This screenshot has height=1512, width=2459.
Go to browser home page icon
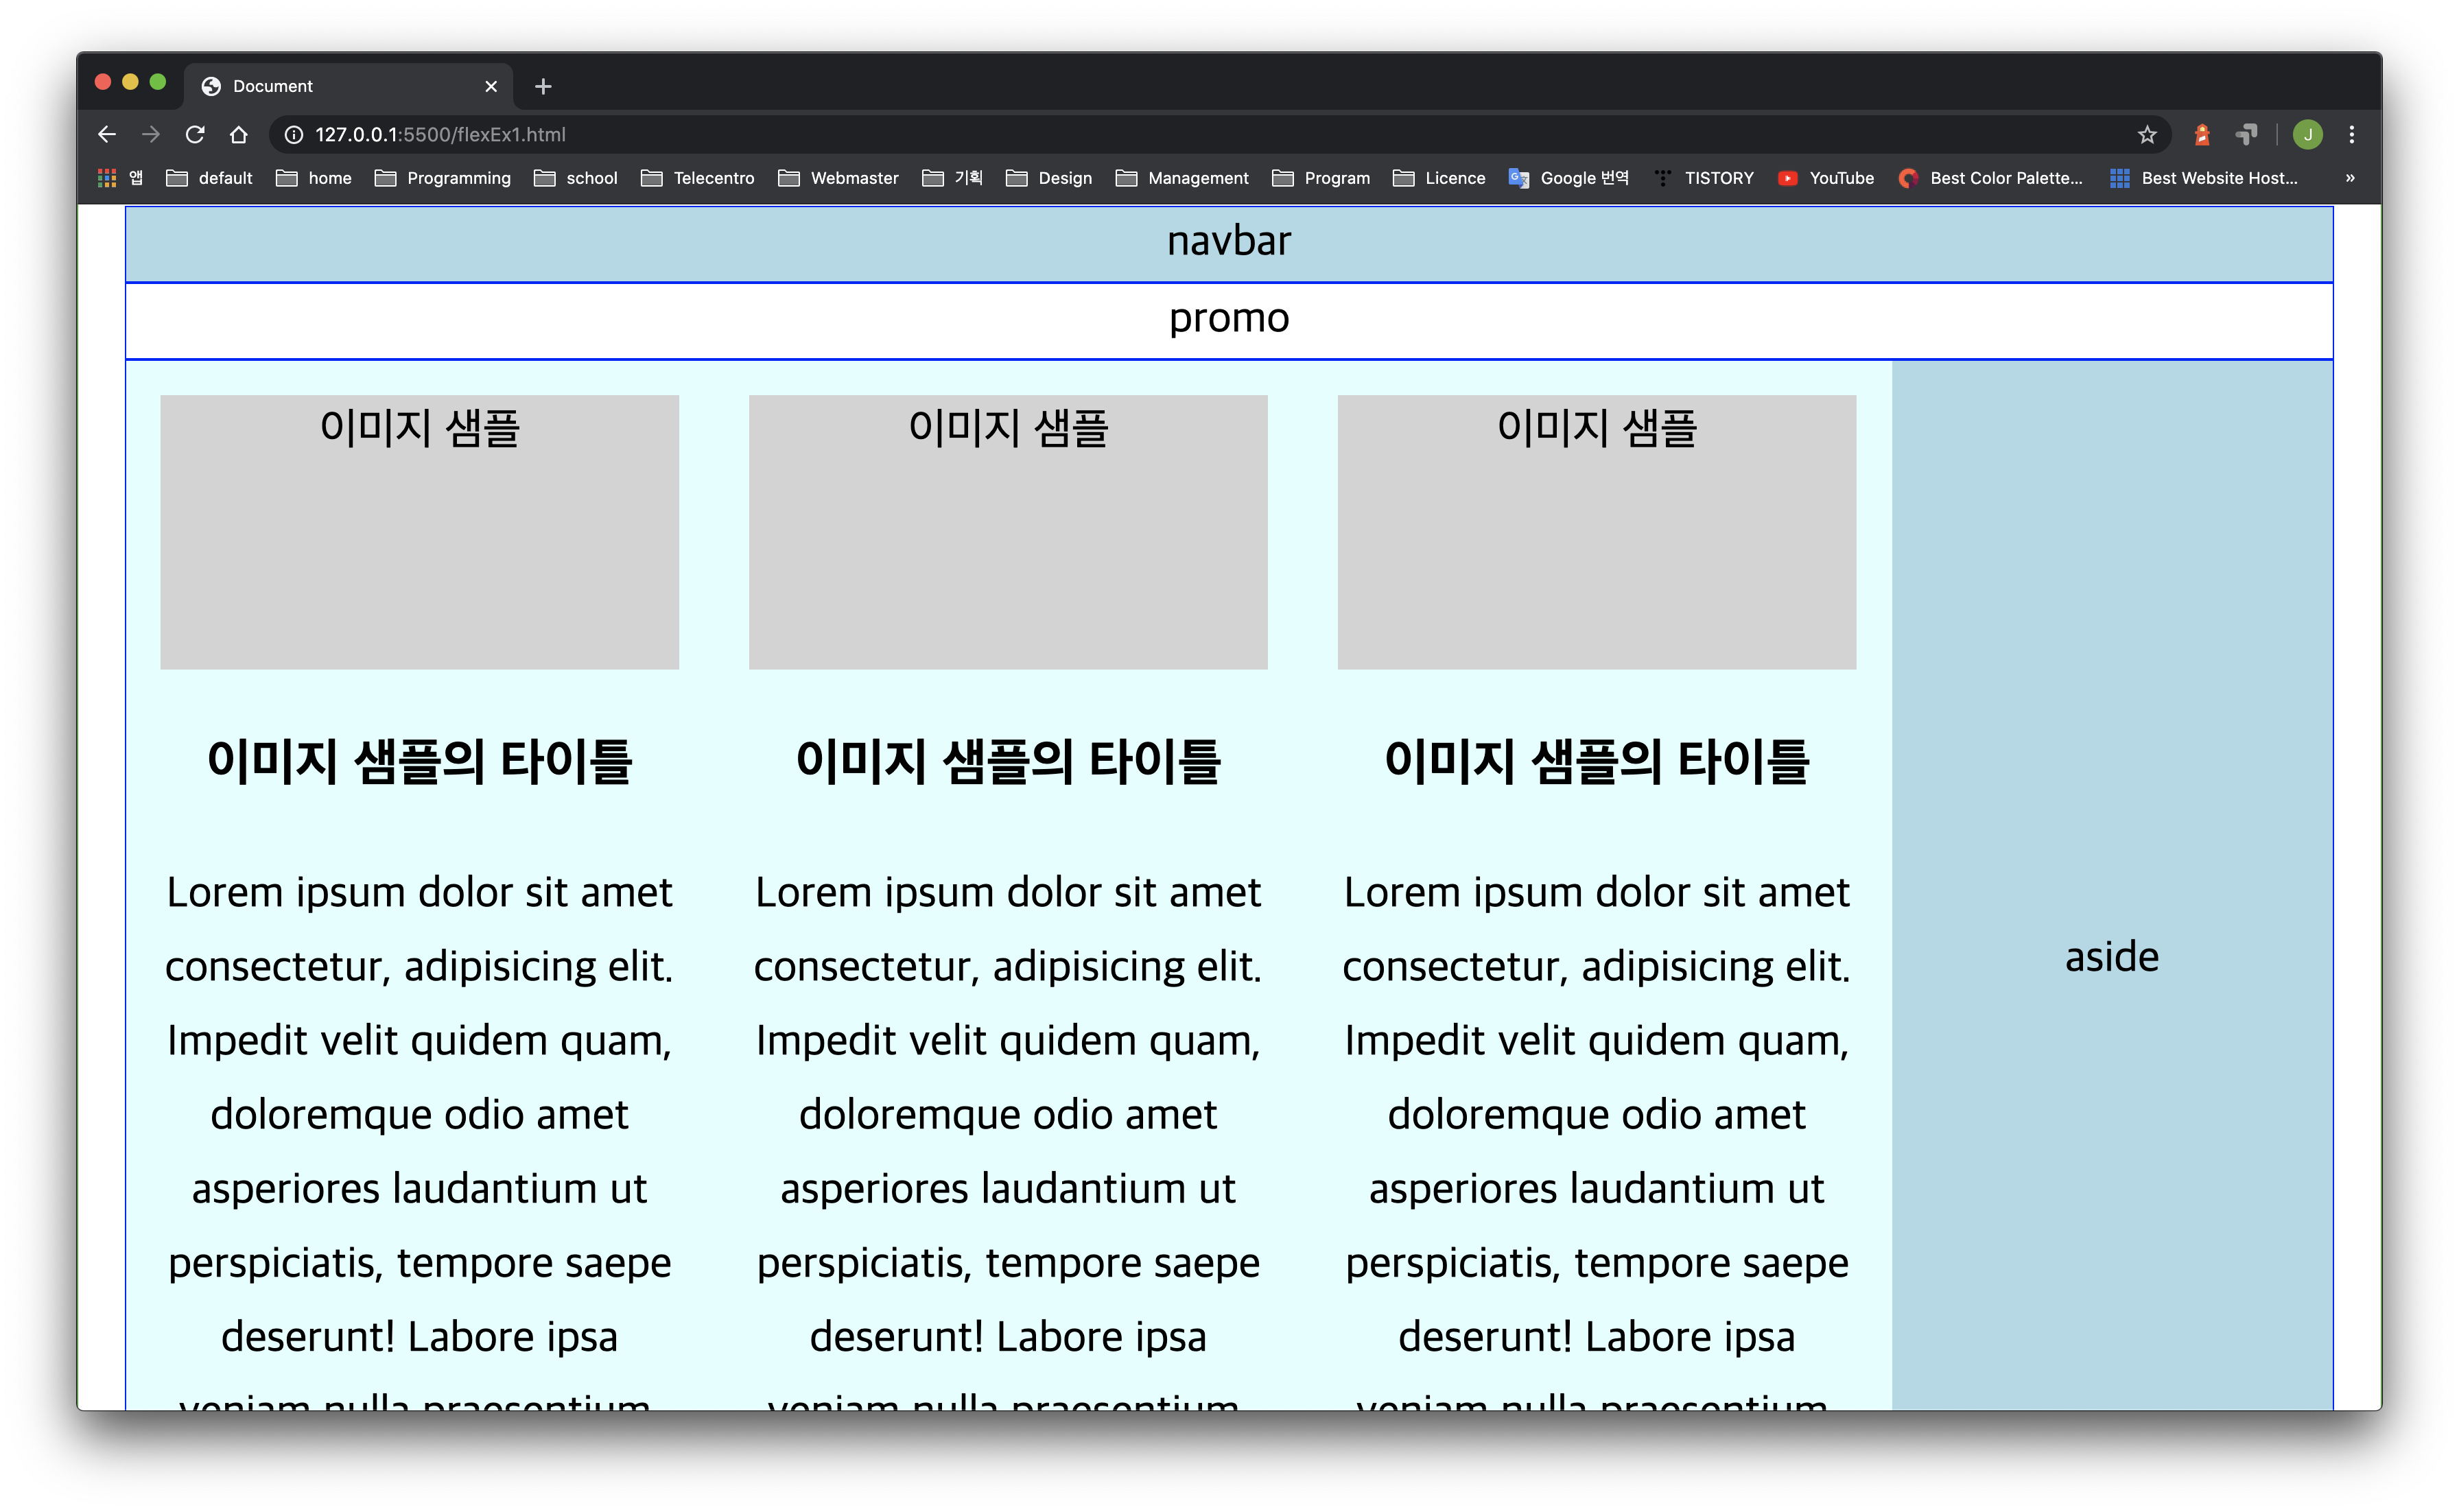click(x=238, y=134)
